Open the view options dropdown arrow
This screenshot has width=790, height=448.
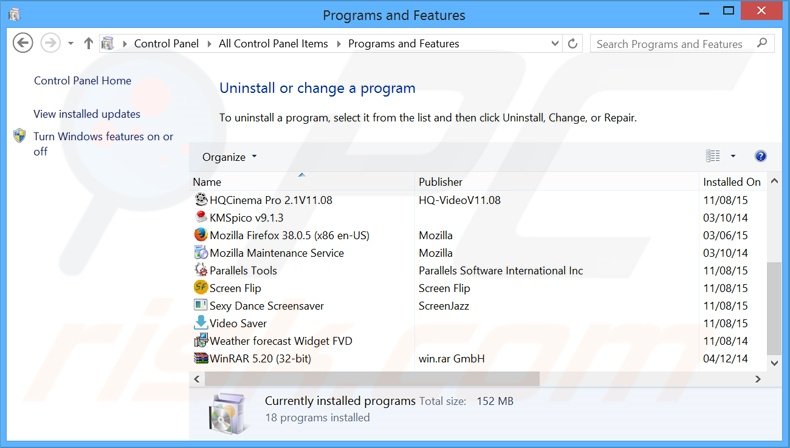(733, 156)
